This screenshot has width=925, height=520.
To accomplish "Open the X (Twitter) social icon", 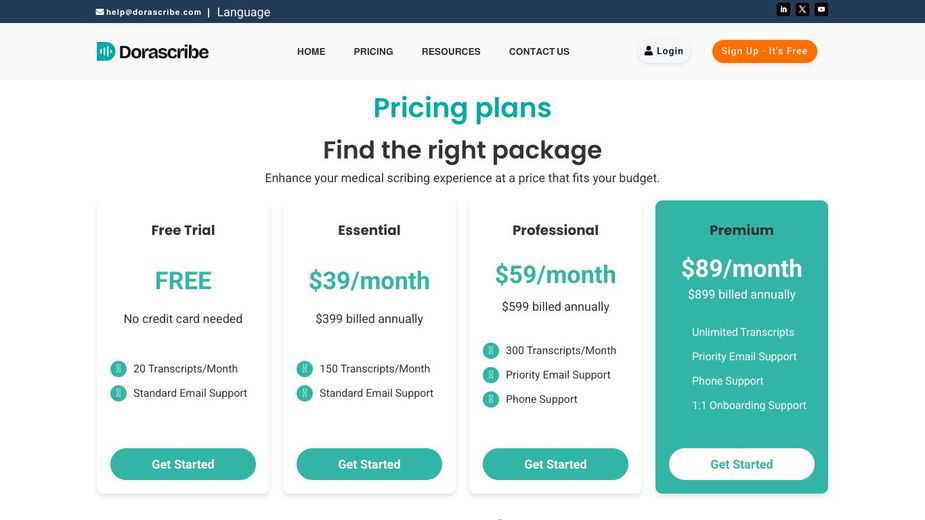I will [x=802, y=10].
